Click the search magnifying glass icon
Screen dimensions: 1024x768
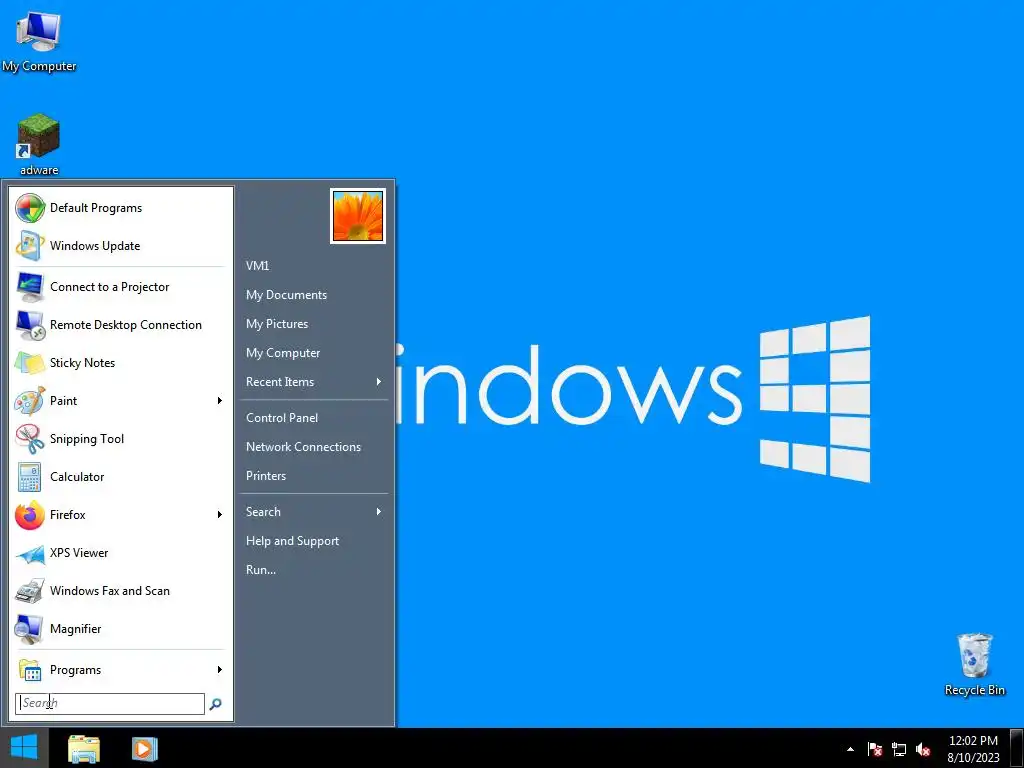tap(216, 704)
